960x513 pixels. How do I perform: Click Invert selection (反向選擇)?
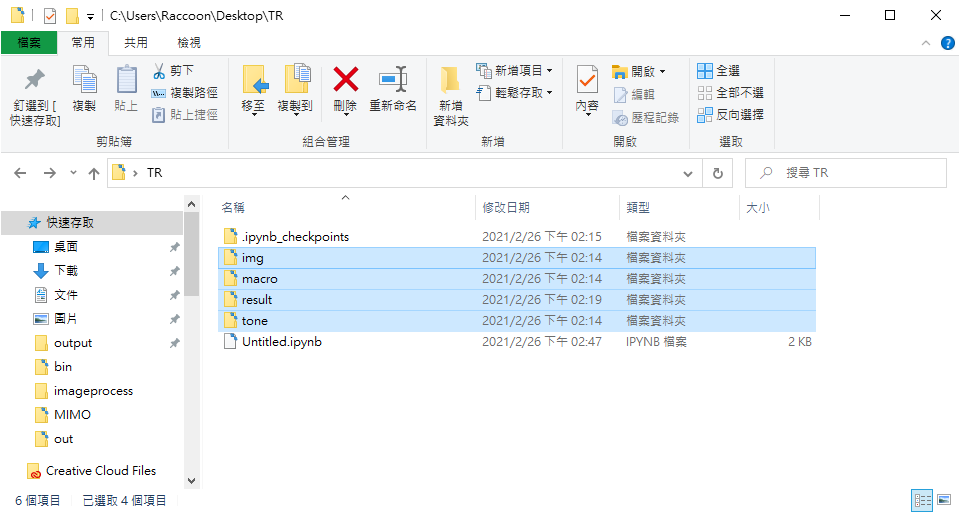[730, 114]
